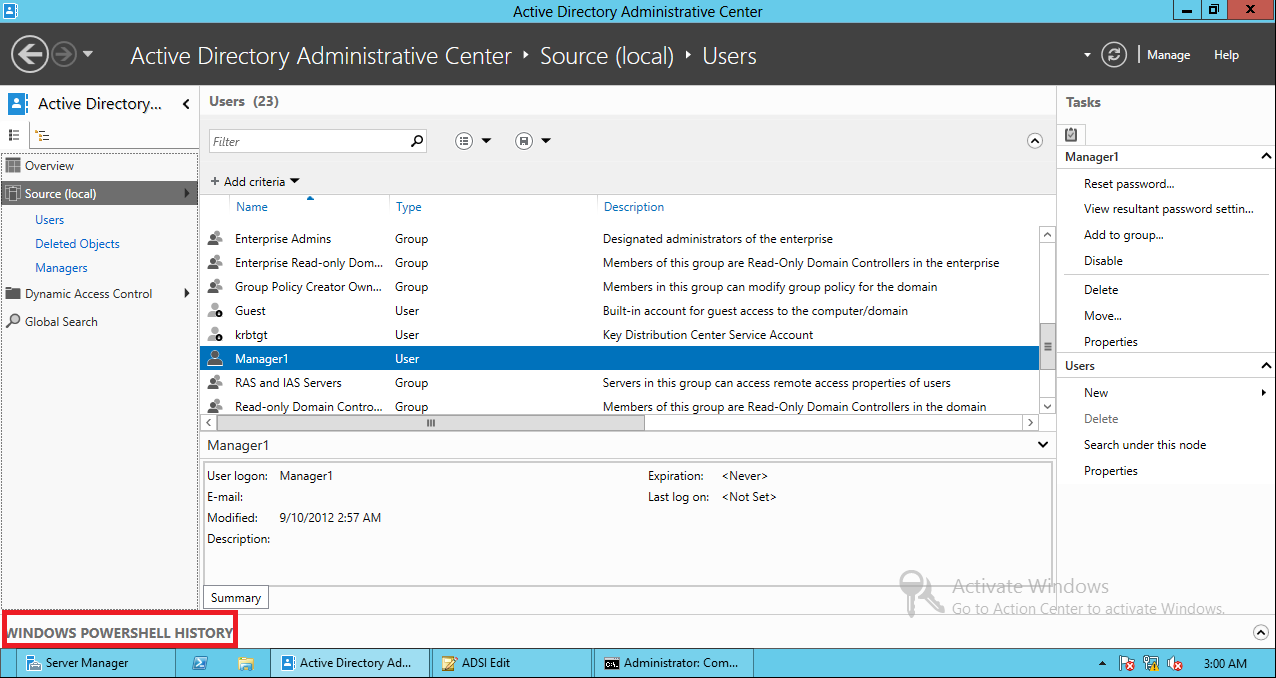Click PowerShell taskbar icon

coord(200,663)
